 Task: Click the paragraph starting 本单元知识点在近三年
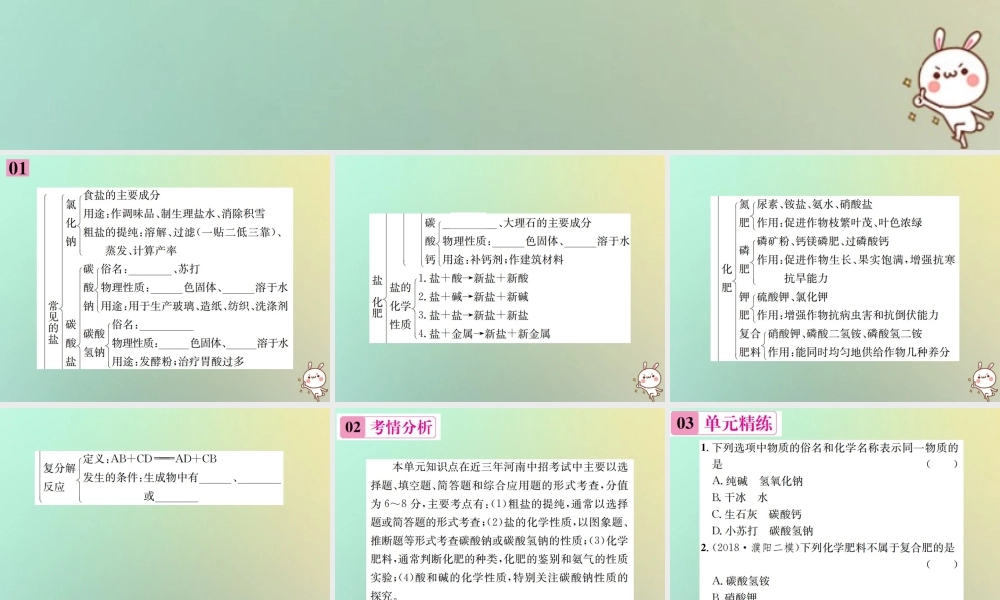tap(500, 530)
